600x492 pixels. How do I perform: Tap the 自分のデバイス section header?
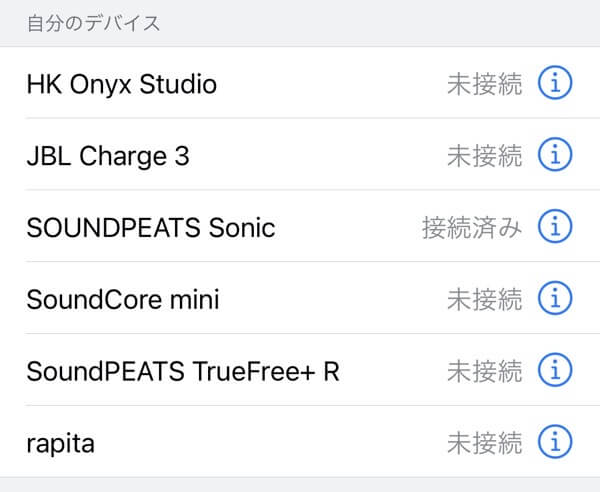tap(93, 23)
